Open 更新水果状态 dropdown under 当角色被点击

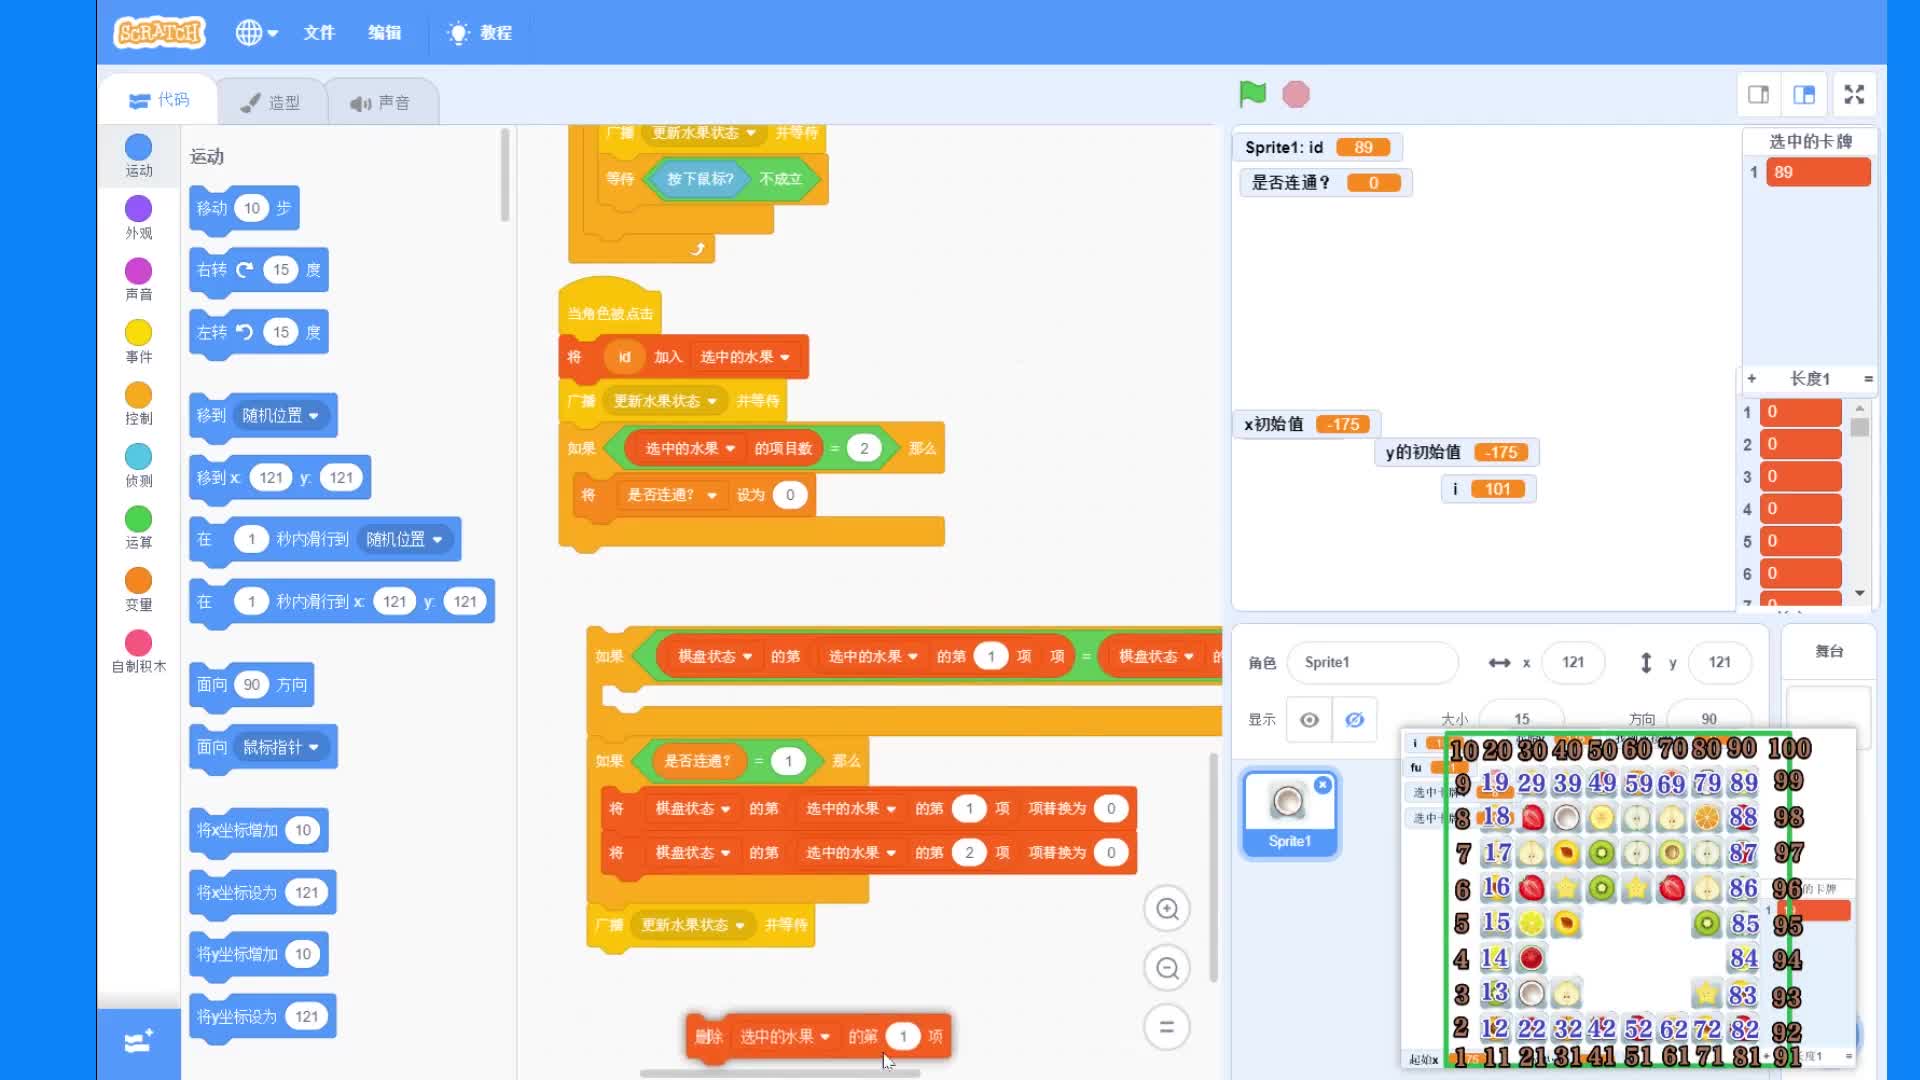[x=666, y=401]
